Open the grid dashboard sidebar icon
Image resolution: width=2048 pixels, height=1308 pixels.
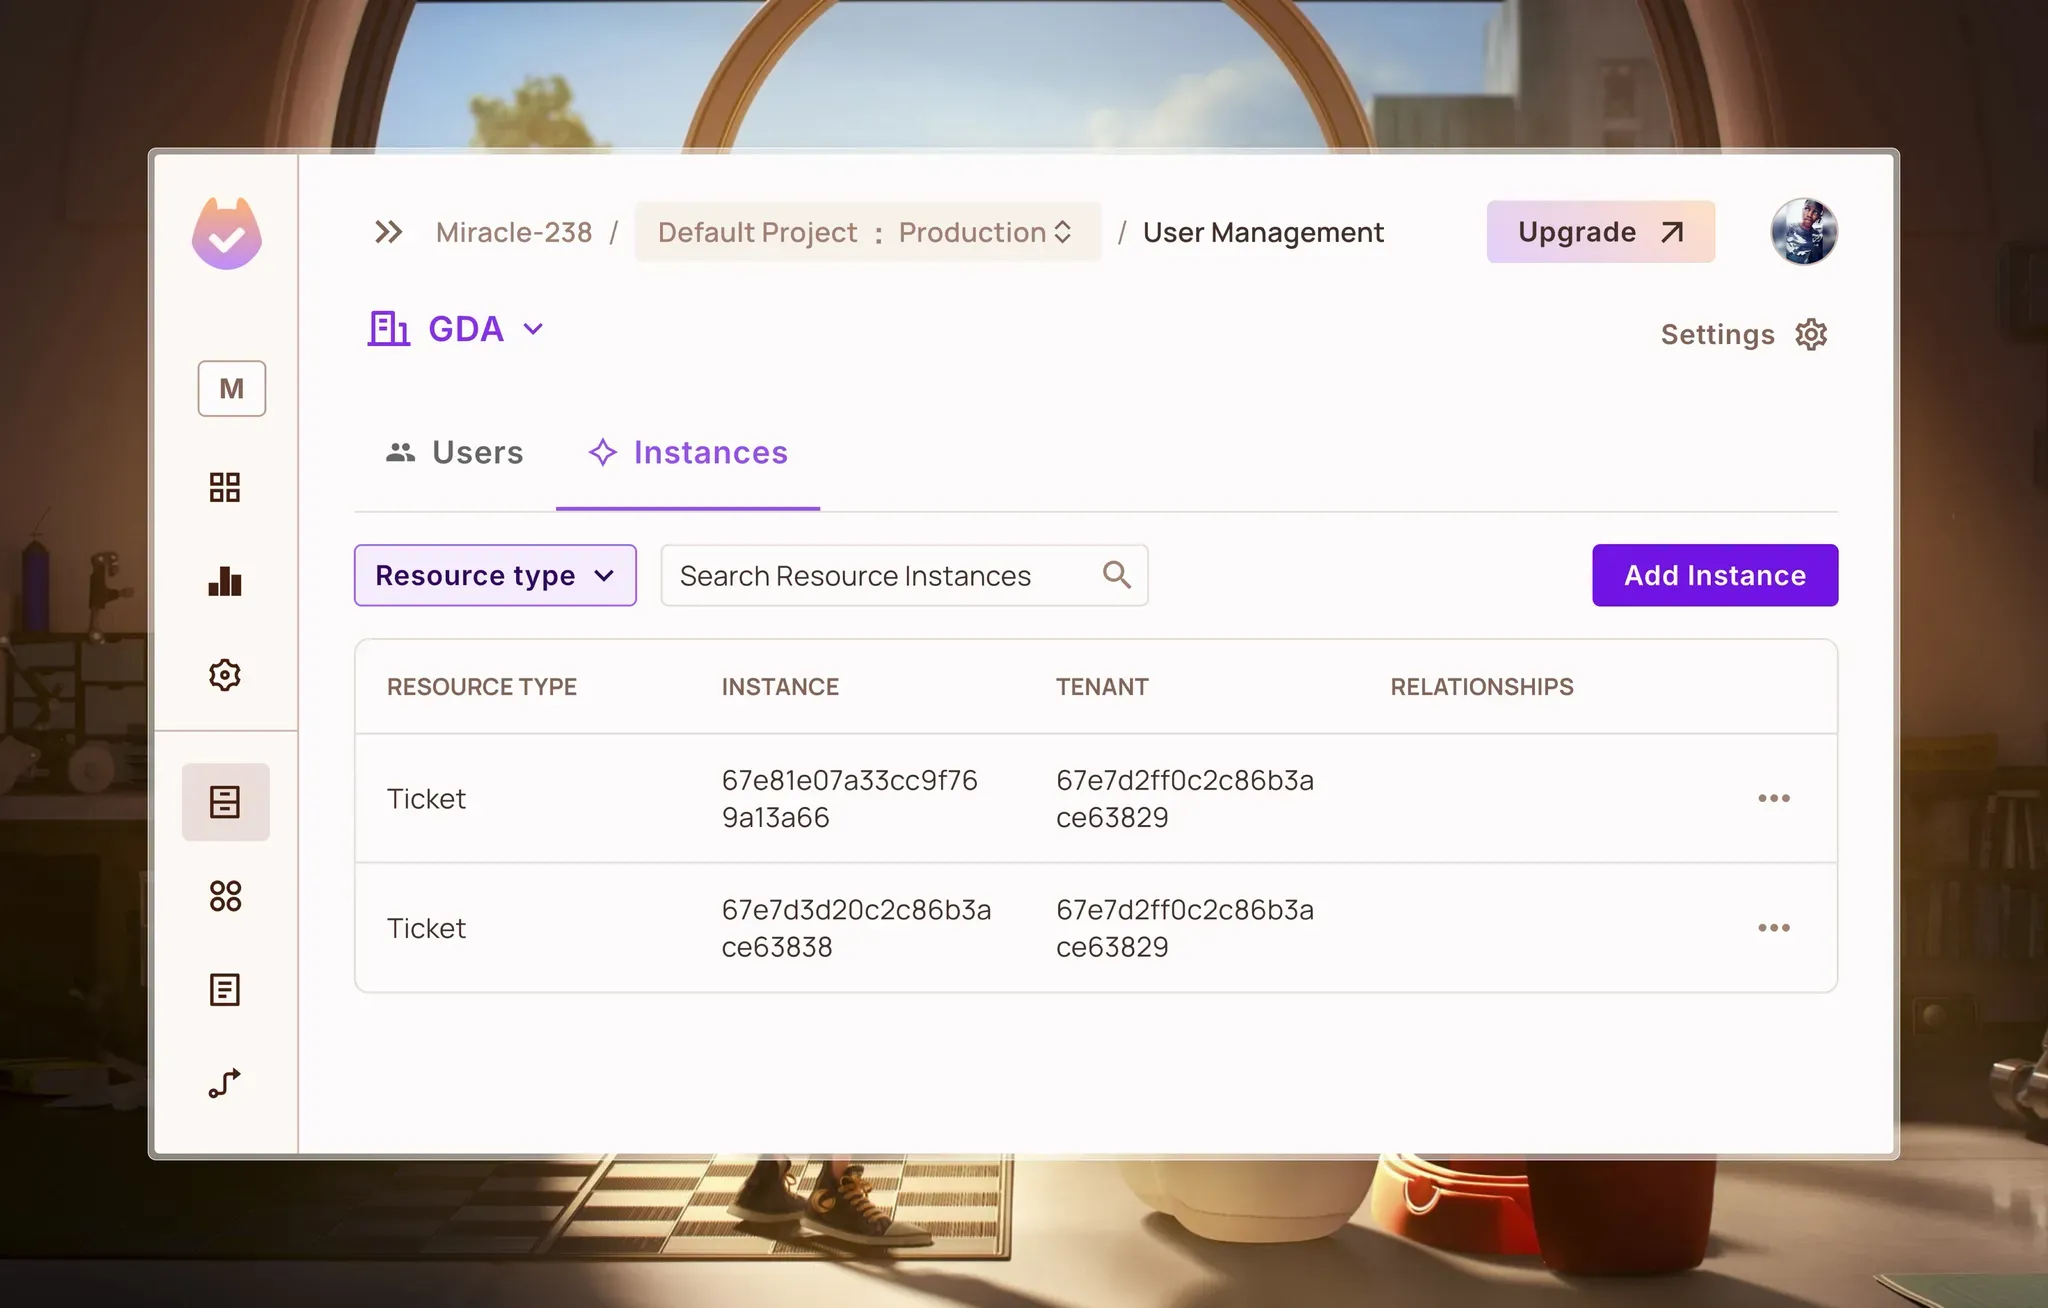click(225, 488)
